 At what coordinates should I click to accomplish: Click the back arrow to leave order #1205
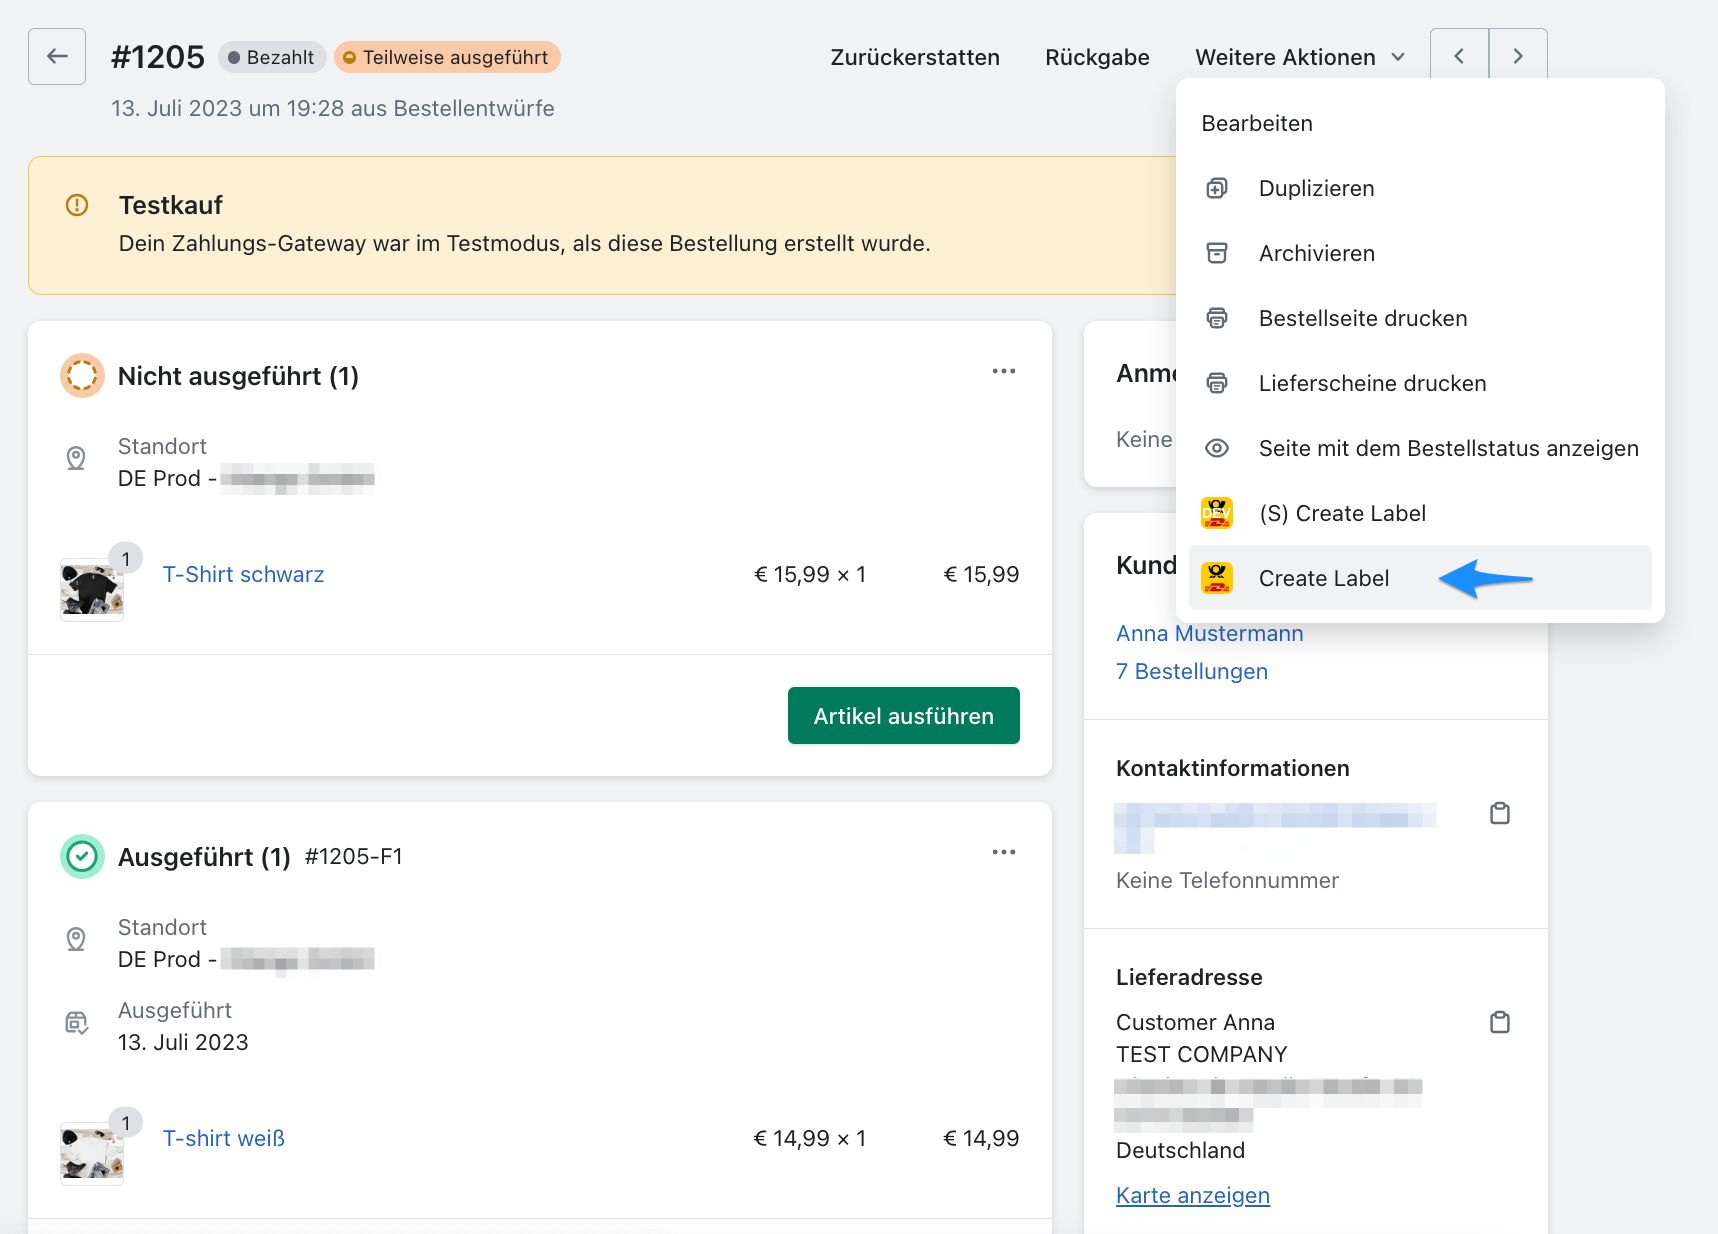tap(56, 56)
